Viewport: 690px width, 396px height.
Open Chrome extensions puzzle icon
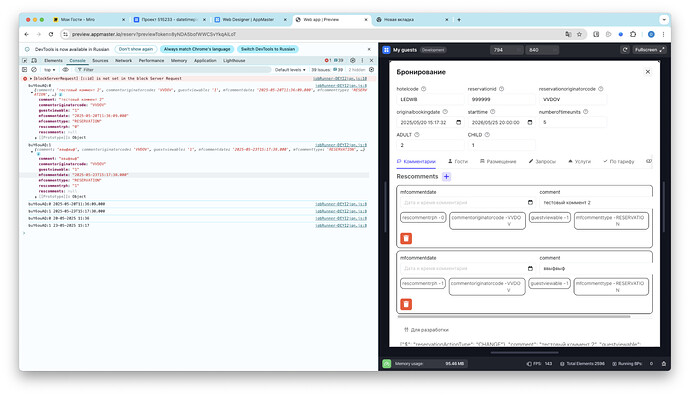(x=633, y=34)
